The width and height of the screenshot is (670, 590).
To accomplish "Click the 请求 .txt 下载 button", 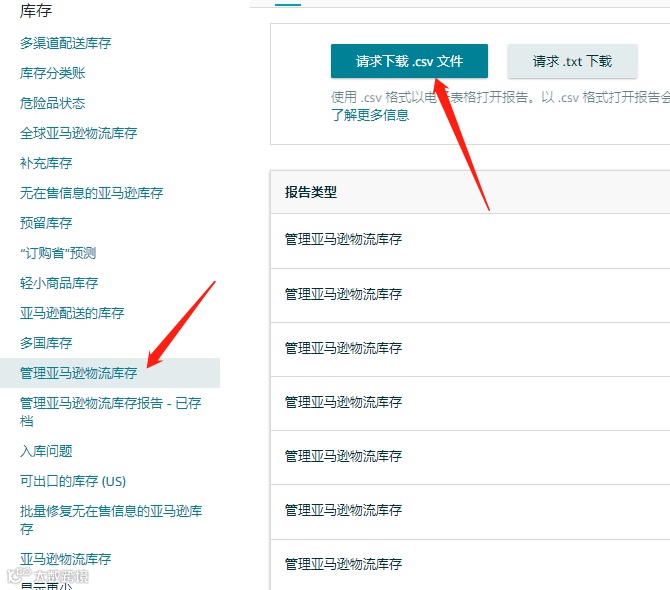I will coord(572,61).
